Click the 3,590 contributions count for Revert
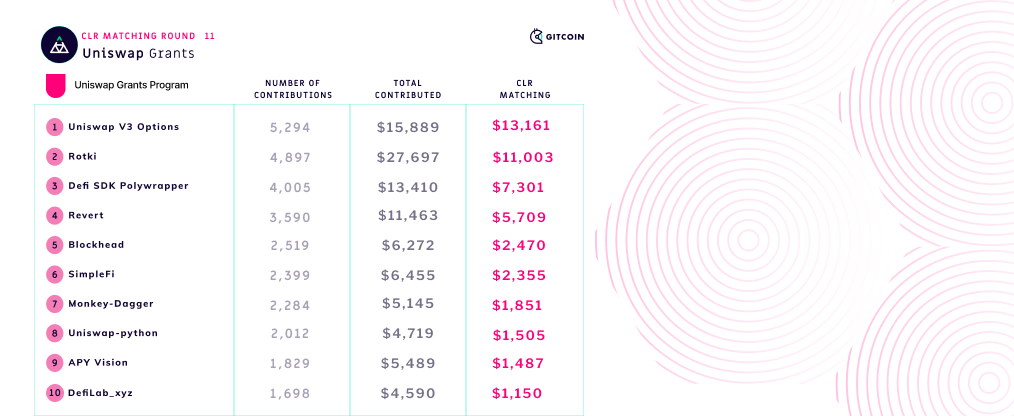The width and height of the screenshot is (1014, 416). [290, 216]
